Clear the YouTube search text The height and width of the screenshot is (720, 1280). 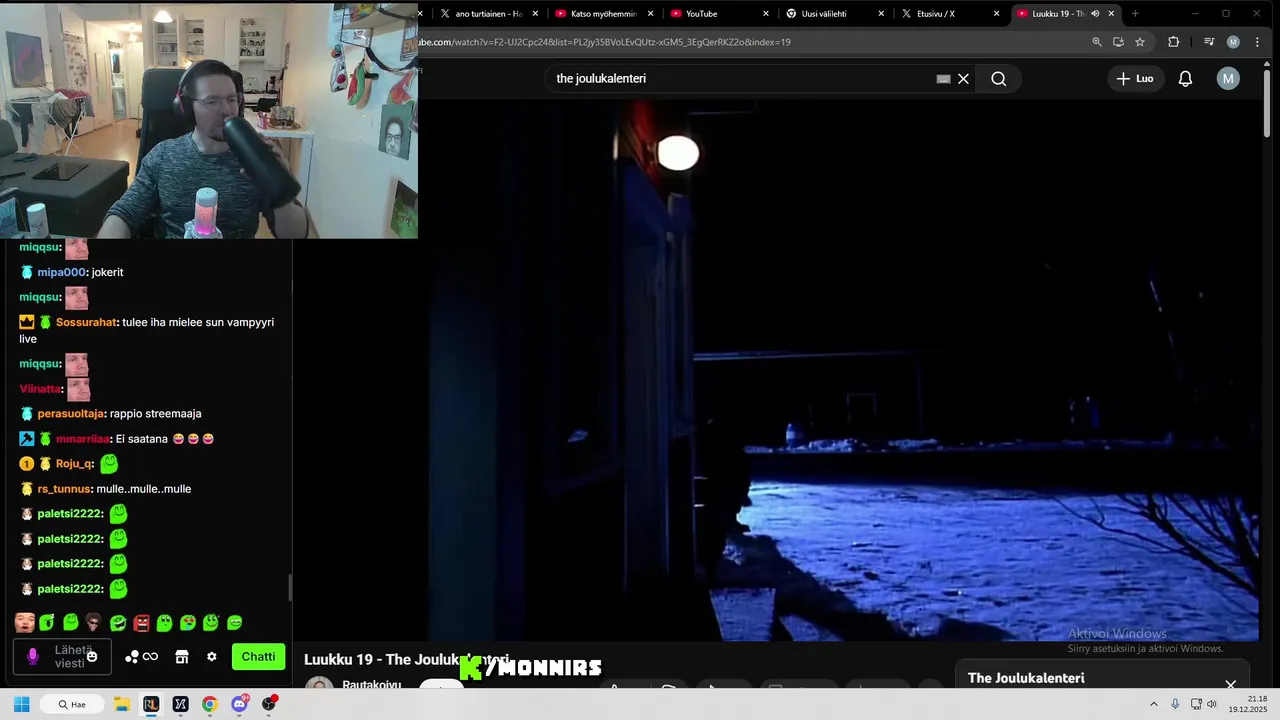[963, 79]
